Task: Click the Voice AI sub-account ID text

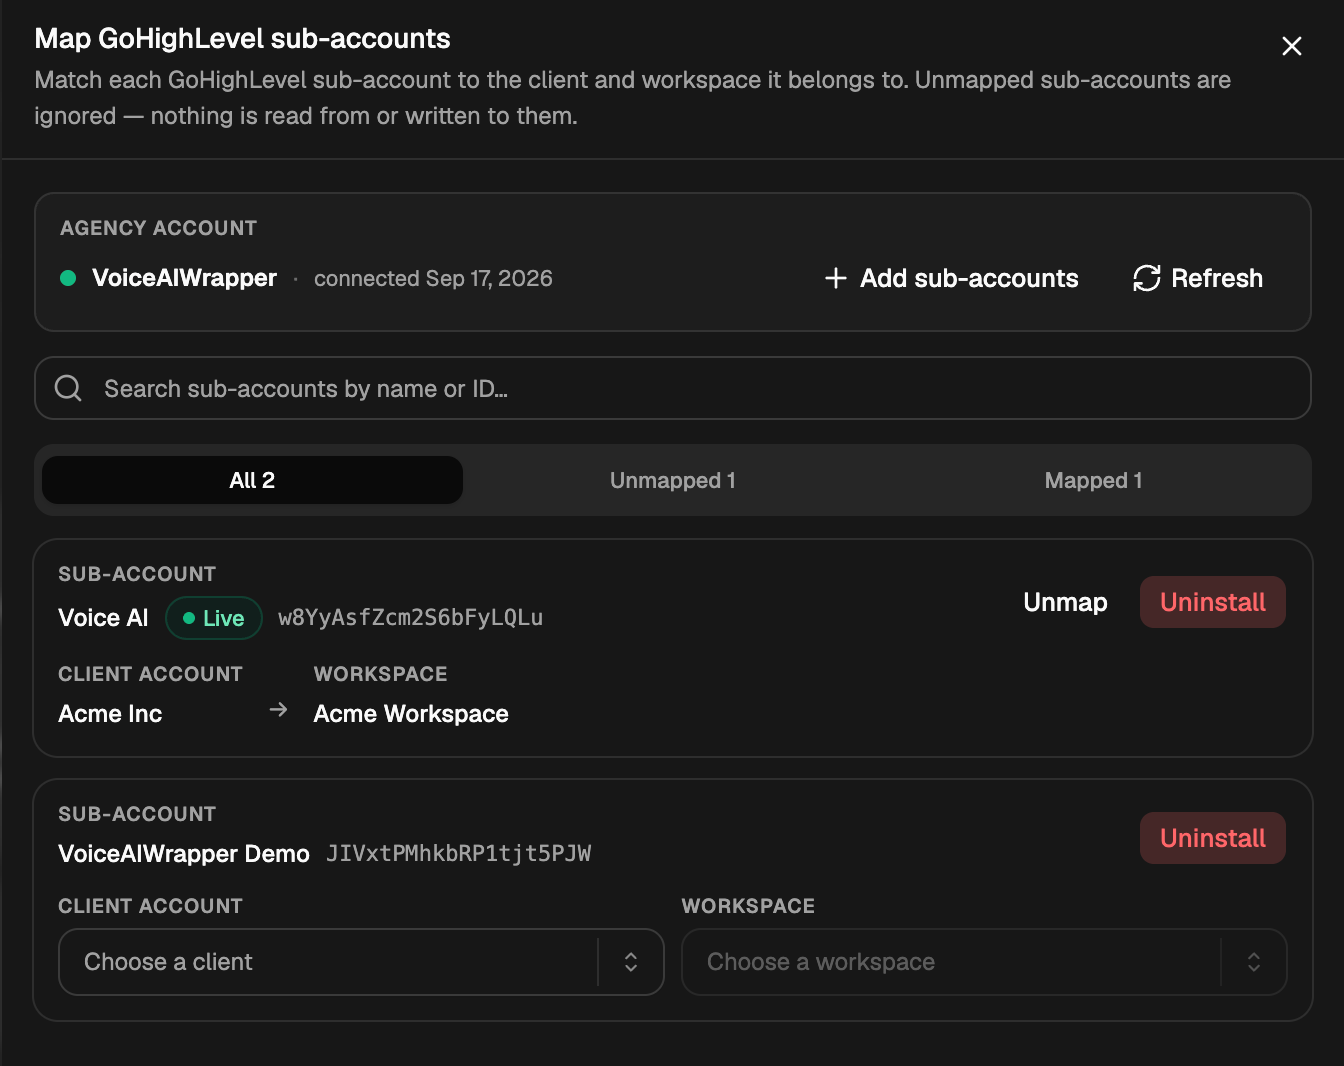Action: 411,618
